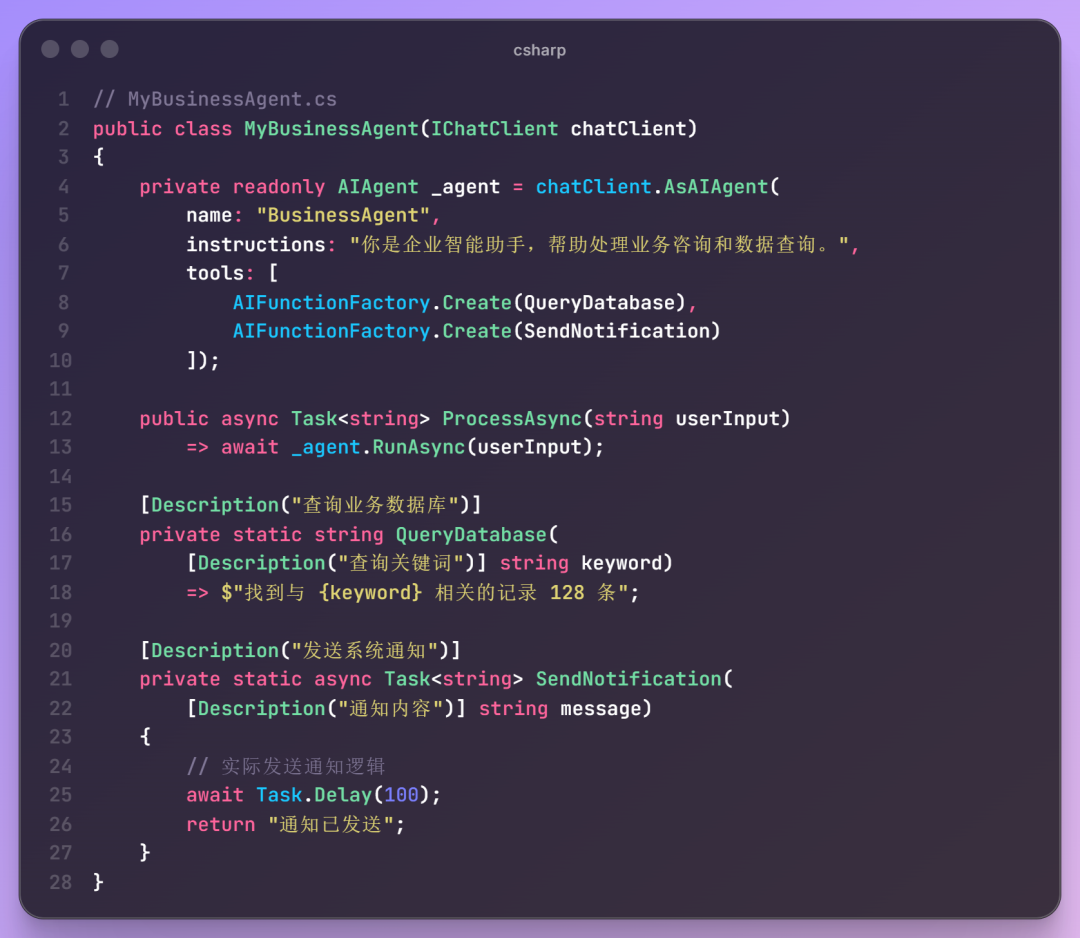The image size is (1080, 938).
Task: Click line number 28 in the gutter
Action: [61, 882]
